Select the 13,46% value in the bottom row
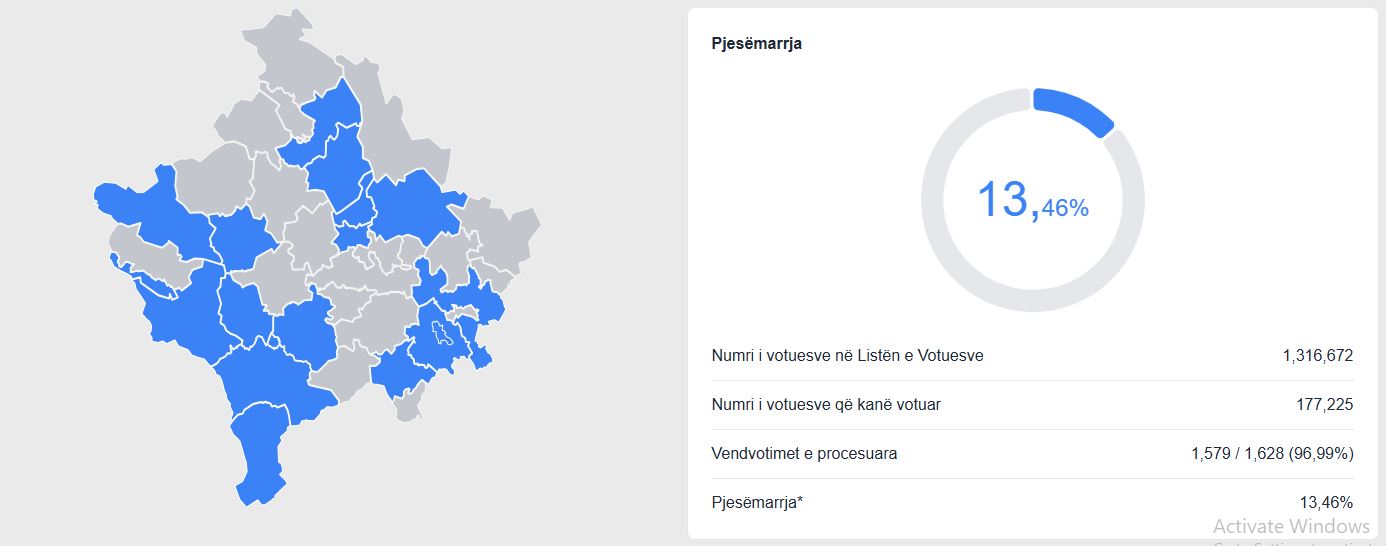This screenshot has width=1386, height=546. click(1328, 502)
